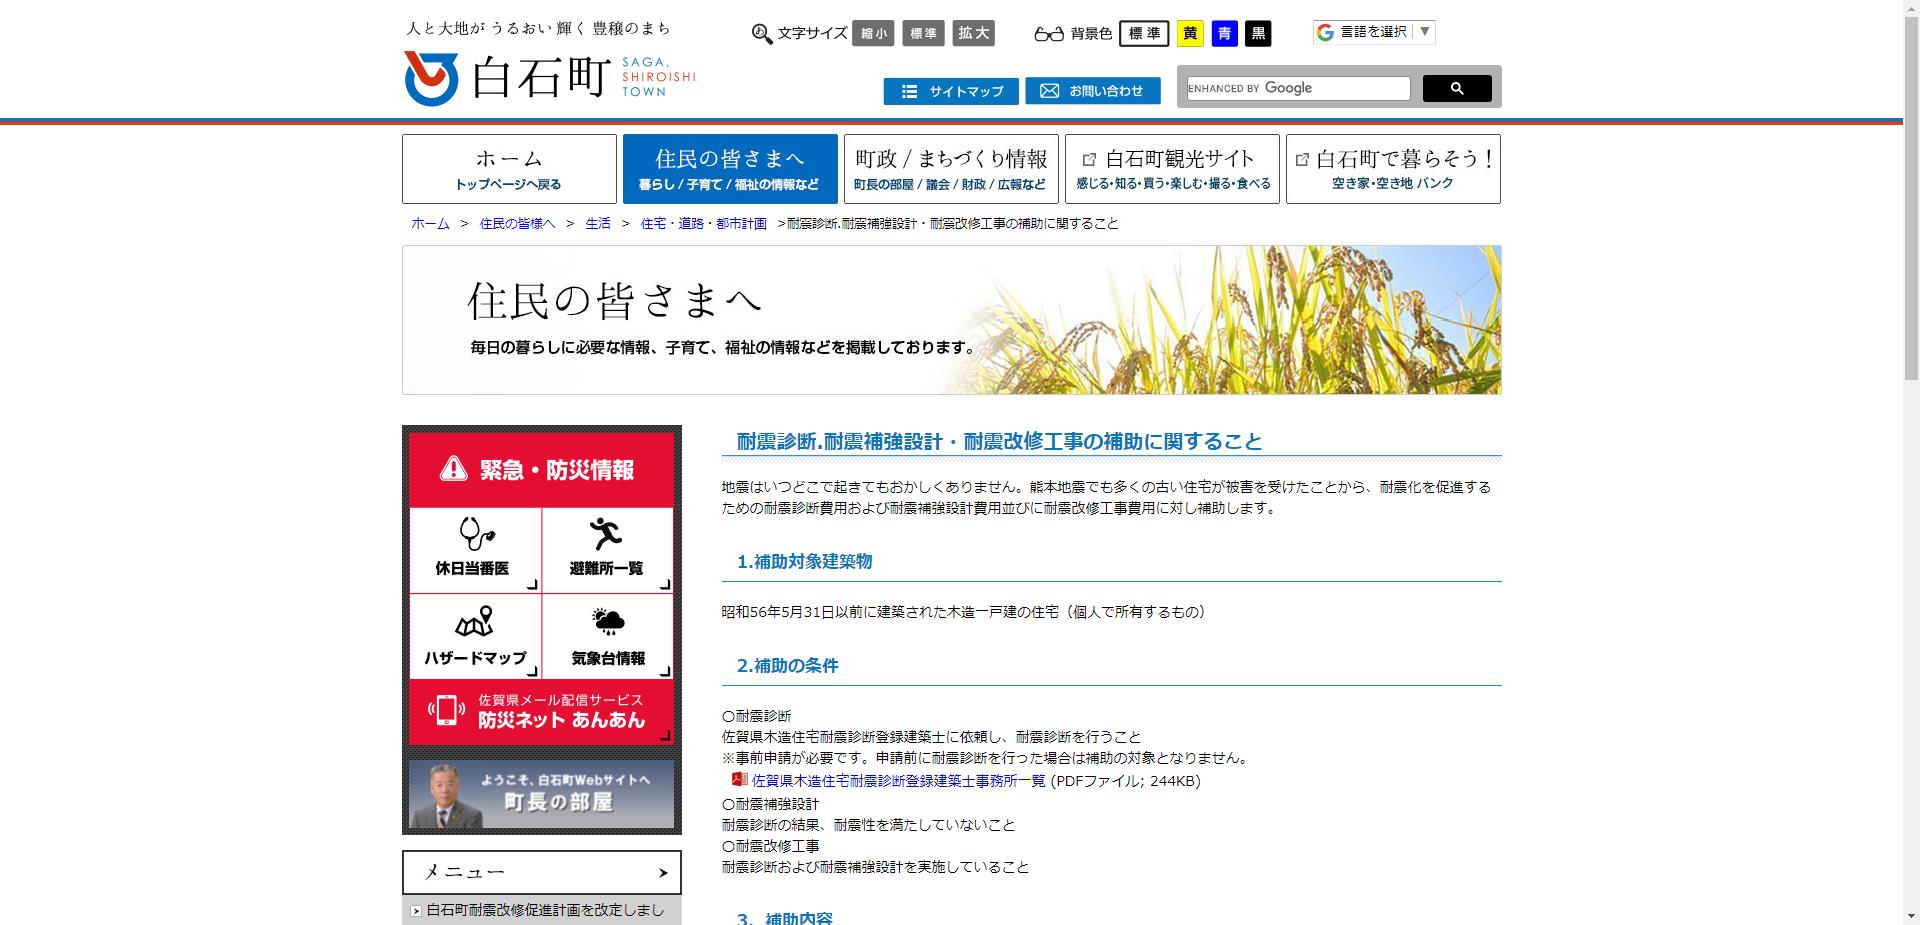The height and width of the screenshot is (925, 1920).
Task: Enlarge text with the 拡大 button
Action: [x=973, y=33]
